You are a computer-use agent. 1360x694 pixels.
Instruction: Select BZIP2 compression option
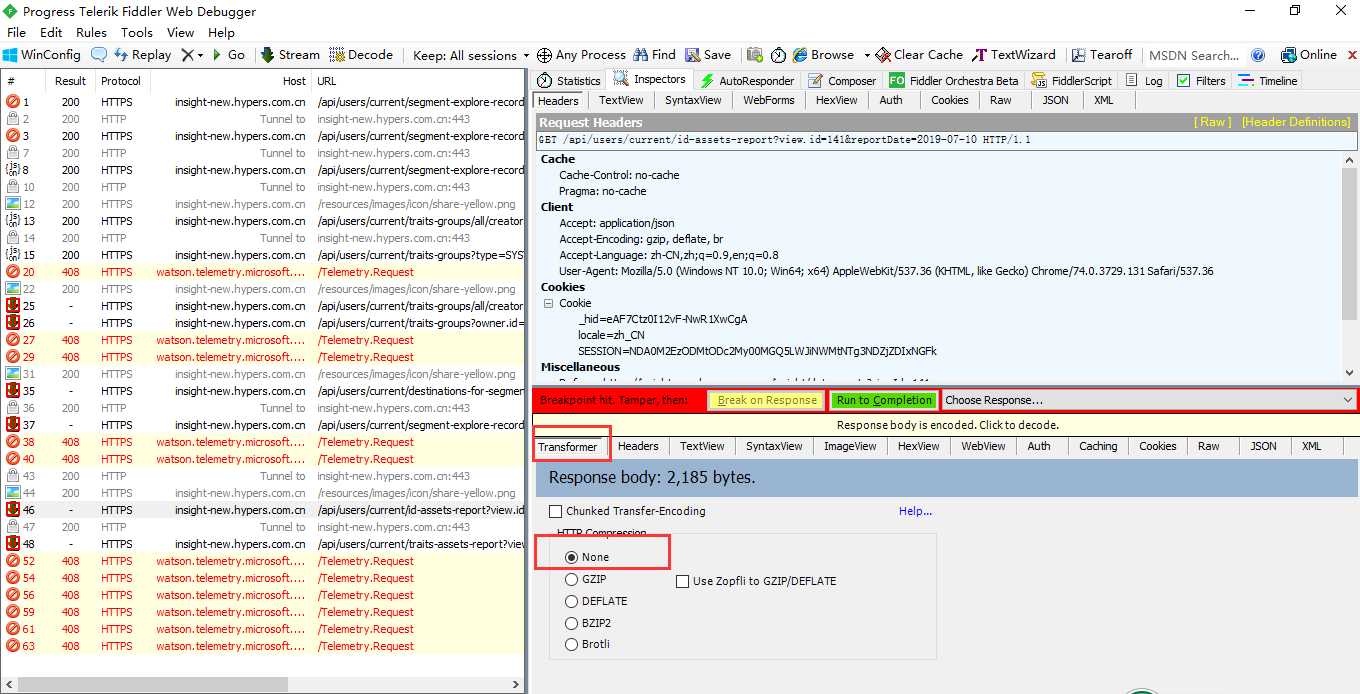pyautogui.click(x=572, y=623)
